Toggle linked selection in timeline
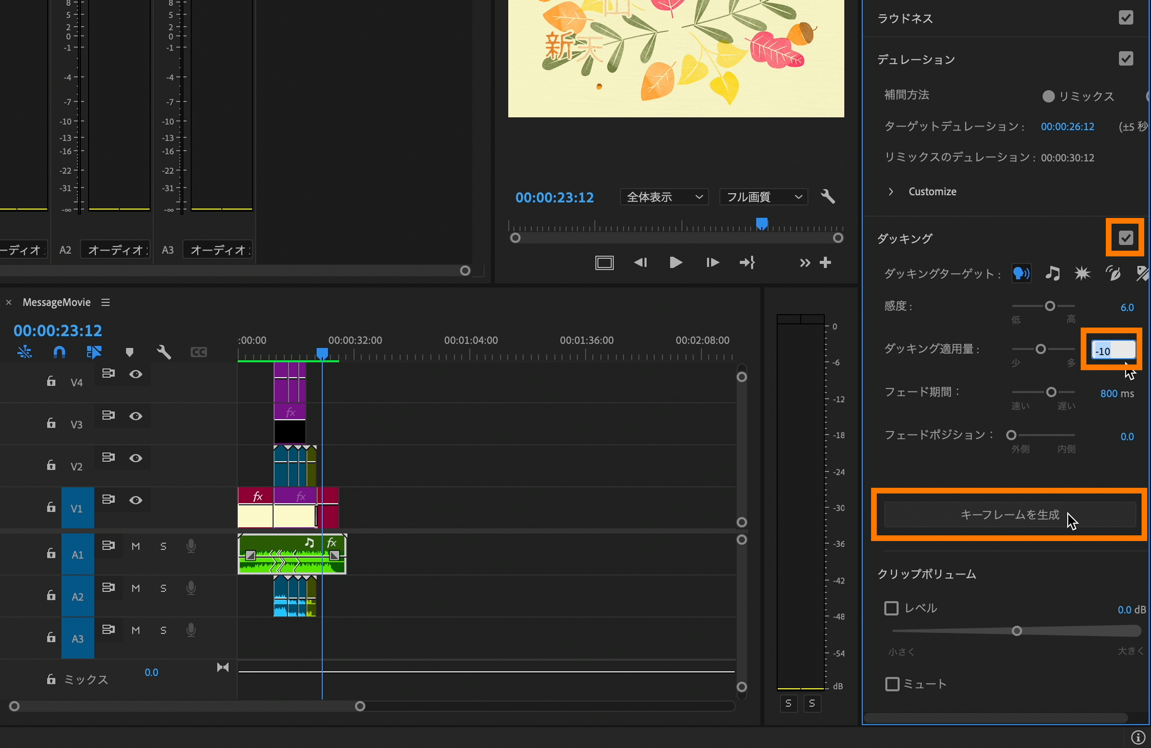This screenshot has height=748, width=1151. pyautogui.click(x=94, y=352)
